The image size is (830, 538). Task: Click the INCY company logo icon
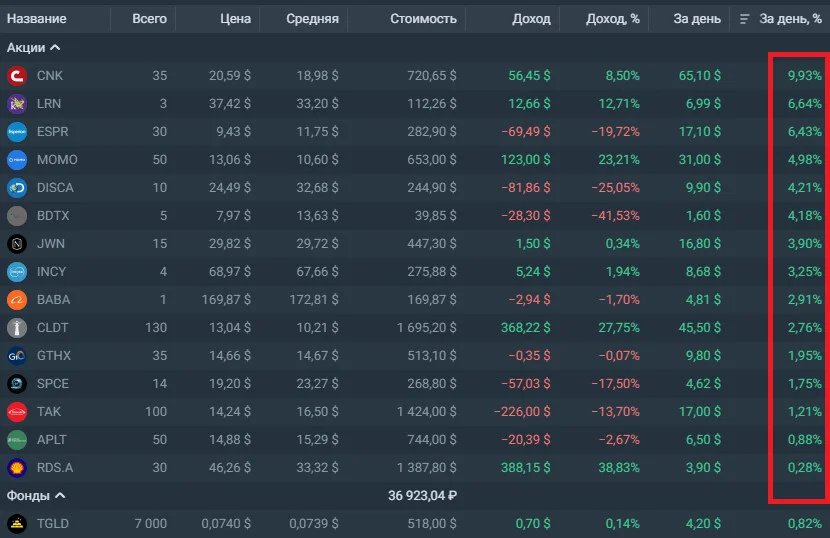17,272
